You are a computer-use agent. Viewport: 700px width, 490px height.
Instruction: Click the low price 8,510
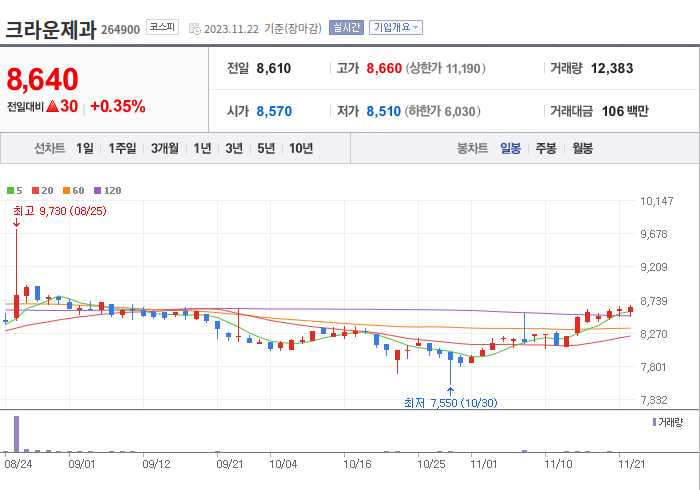[383, 111]
